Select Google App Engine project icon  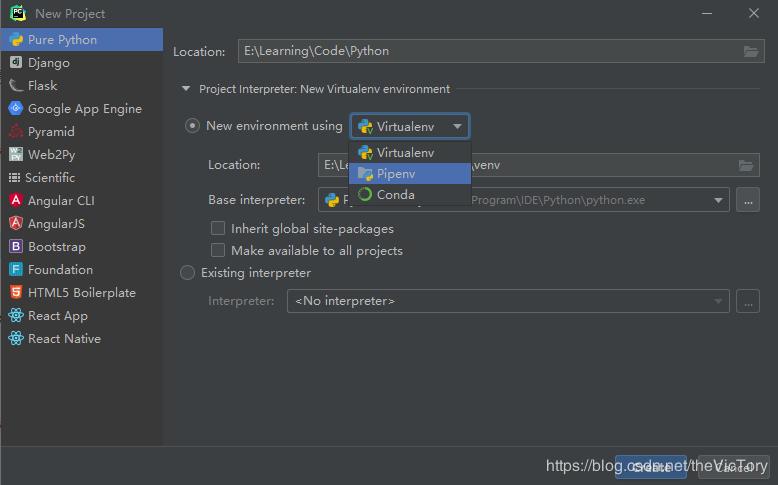pos(16,109)
